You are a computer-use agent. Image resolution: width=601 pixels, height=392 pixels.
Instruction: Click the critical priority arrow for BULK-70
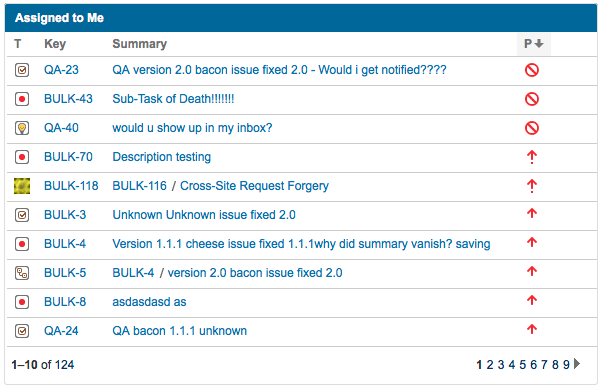coord(532,157)
